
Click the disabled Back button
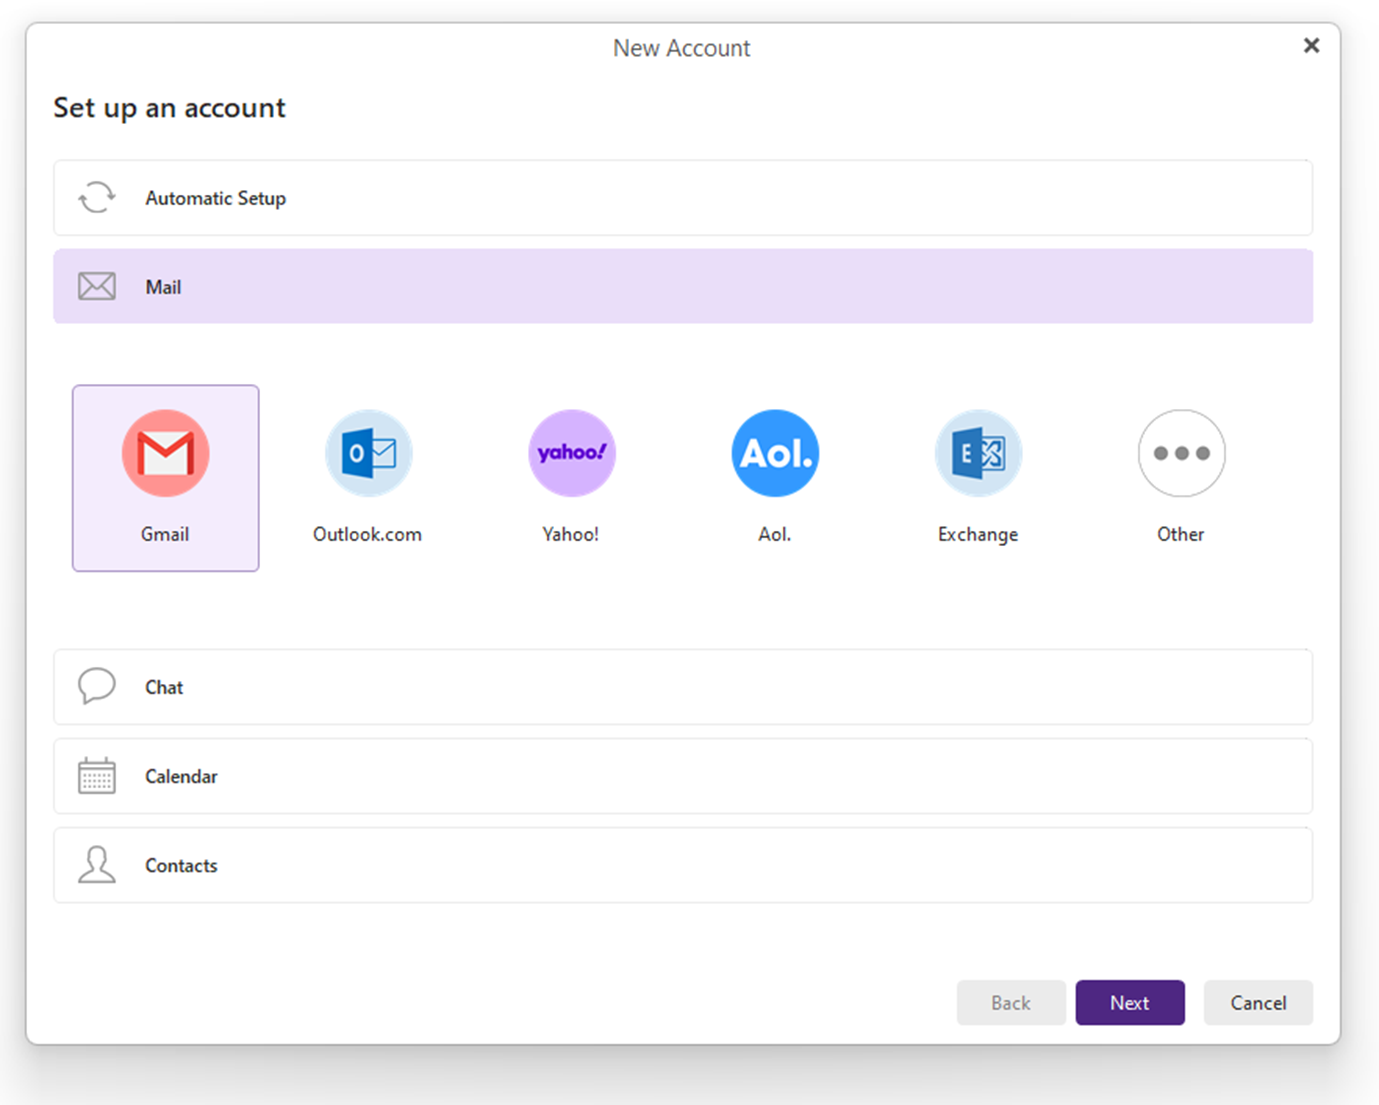1011,1003
